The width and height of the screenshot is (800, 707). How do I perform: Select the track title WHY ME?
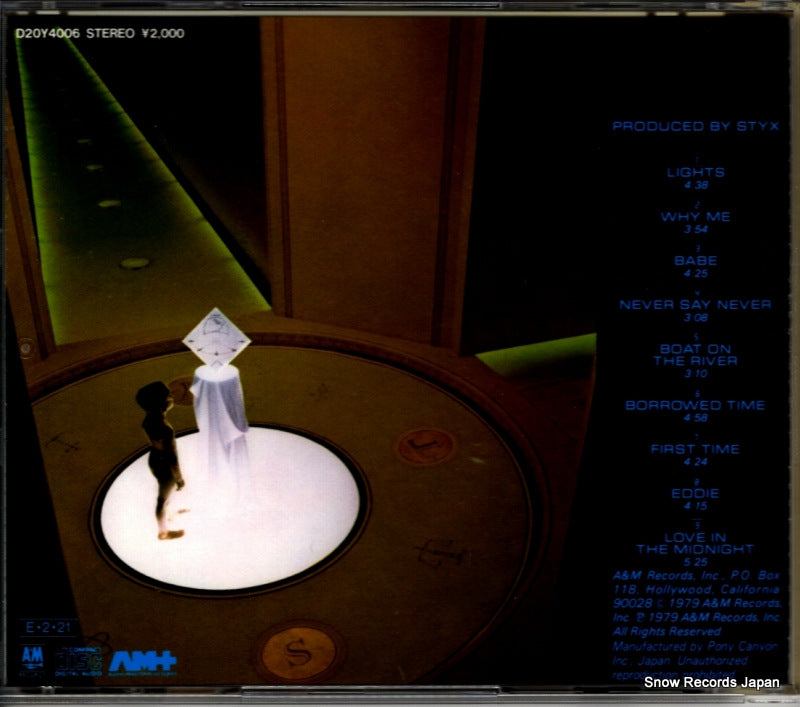click(696, 216)
